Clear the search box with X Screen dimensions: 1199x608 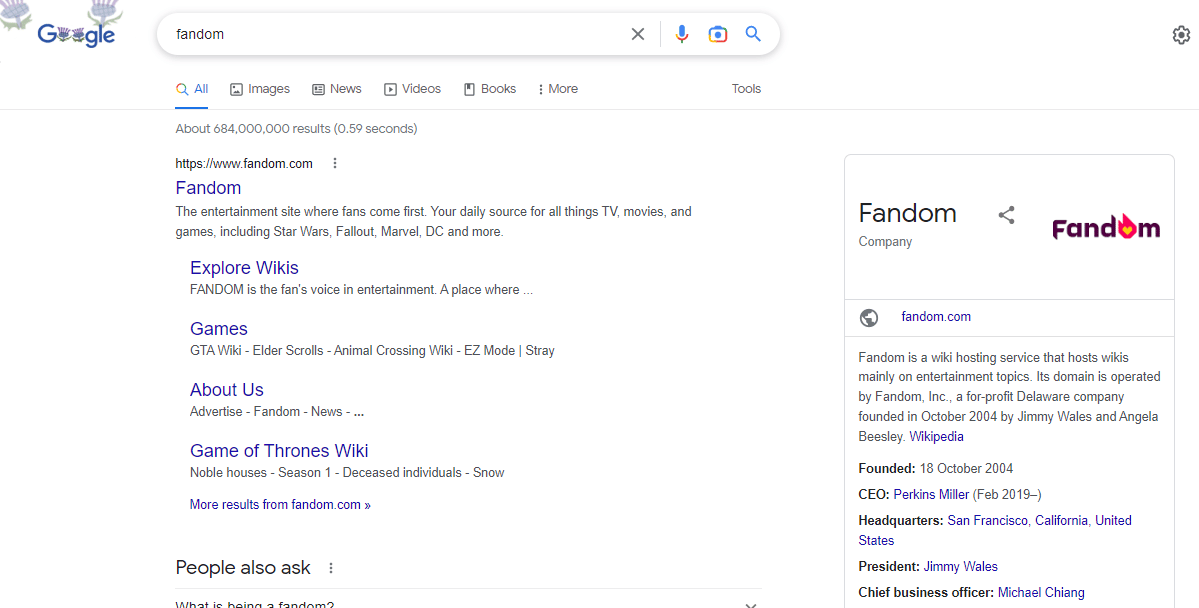638,34
